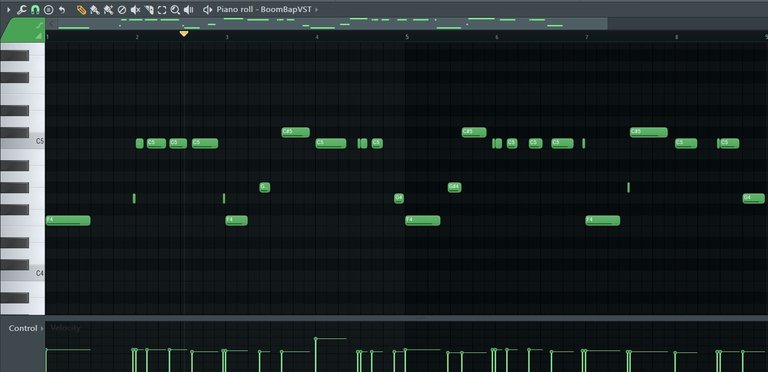Click the Velocity lane label
768x372 pixels.
pyautogui.click(x=66, y=328)
